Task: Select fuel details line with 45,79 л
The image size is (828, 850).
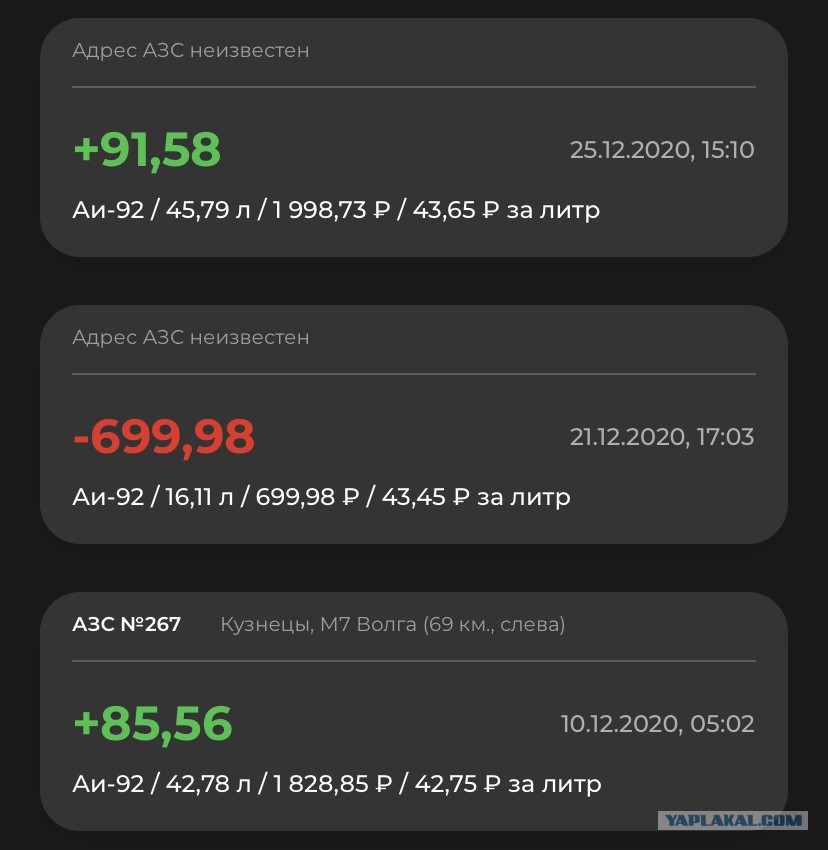Action: click(x=336, y=210)
